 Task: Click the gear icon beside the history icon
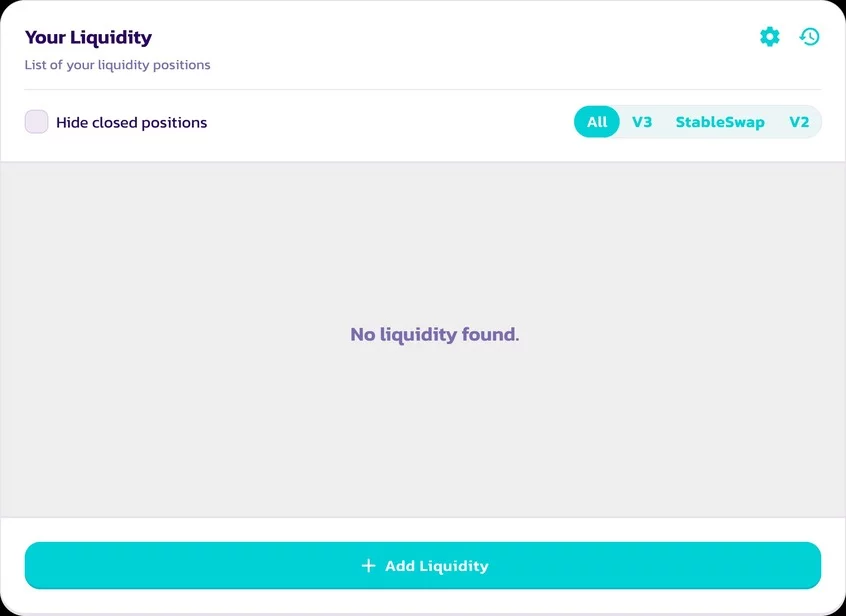769,37
